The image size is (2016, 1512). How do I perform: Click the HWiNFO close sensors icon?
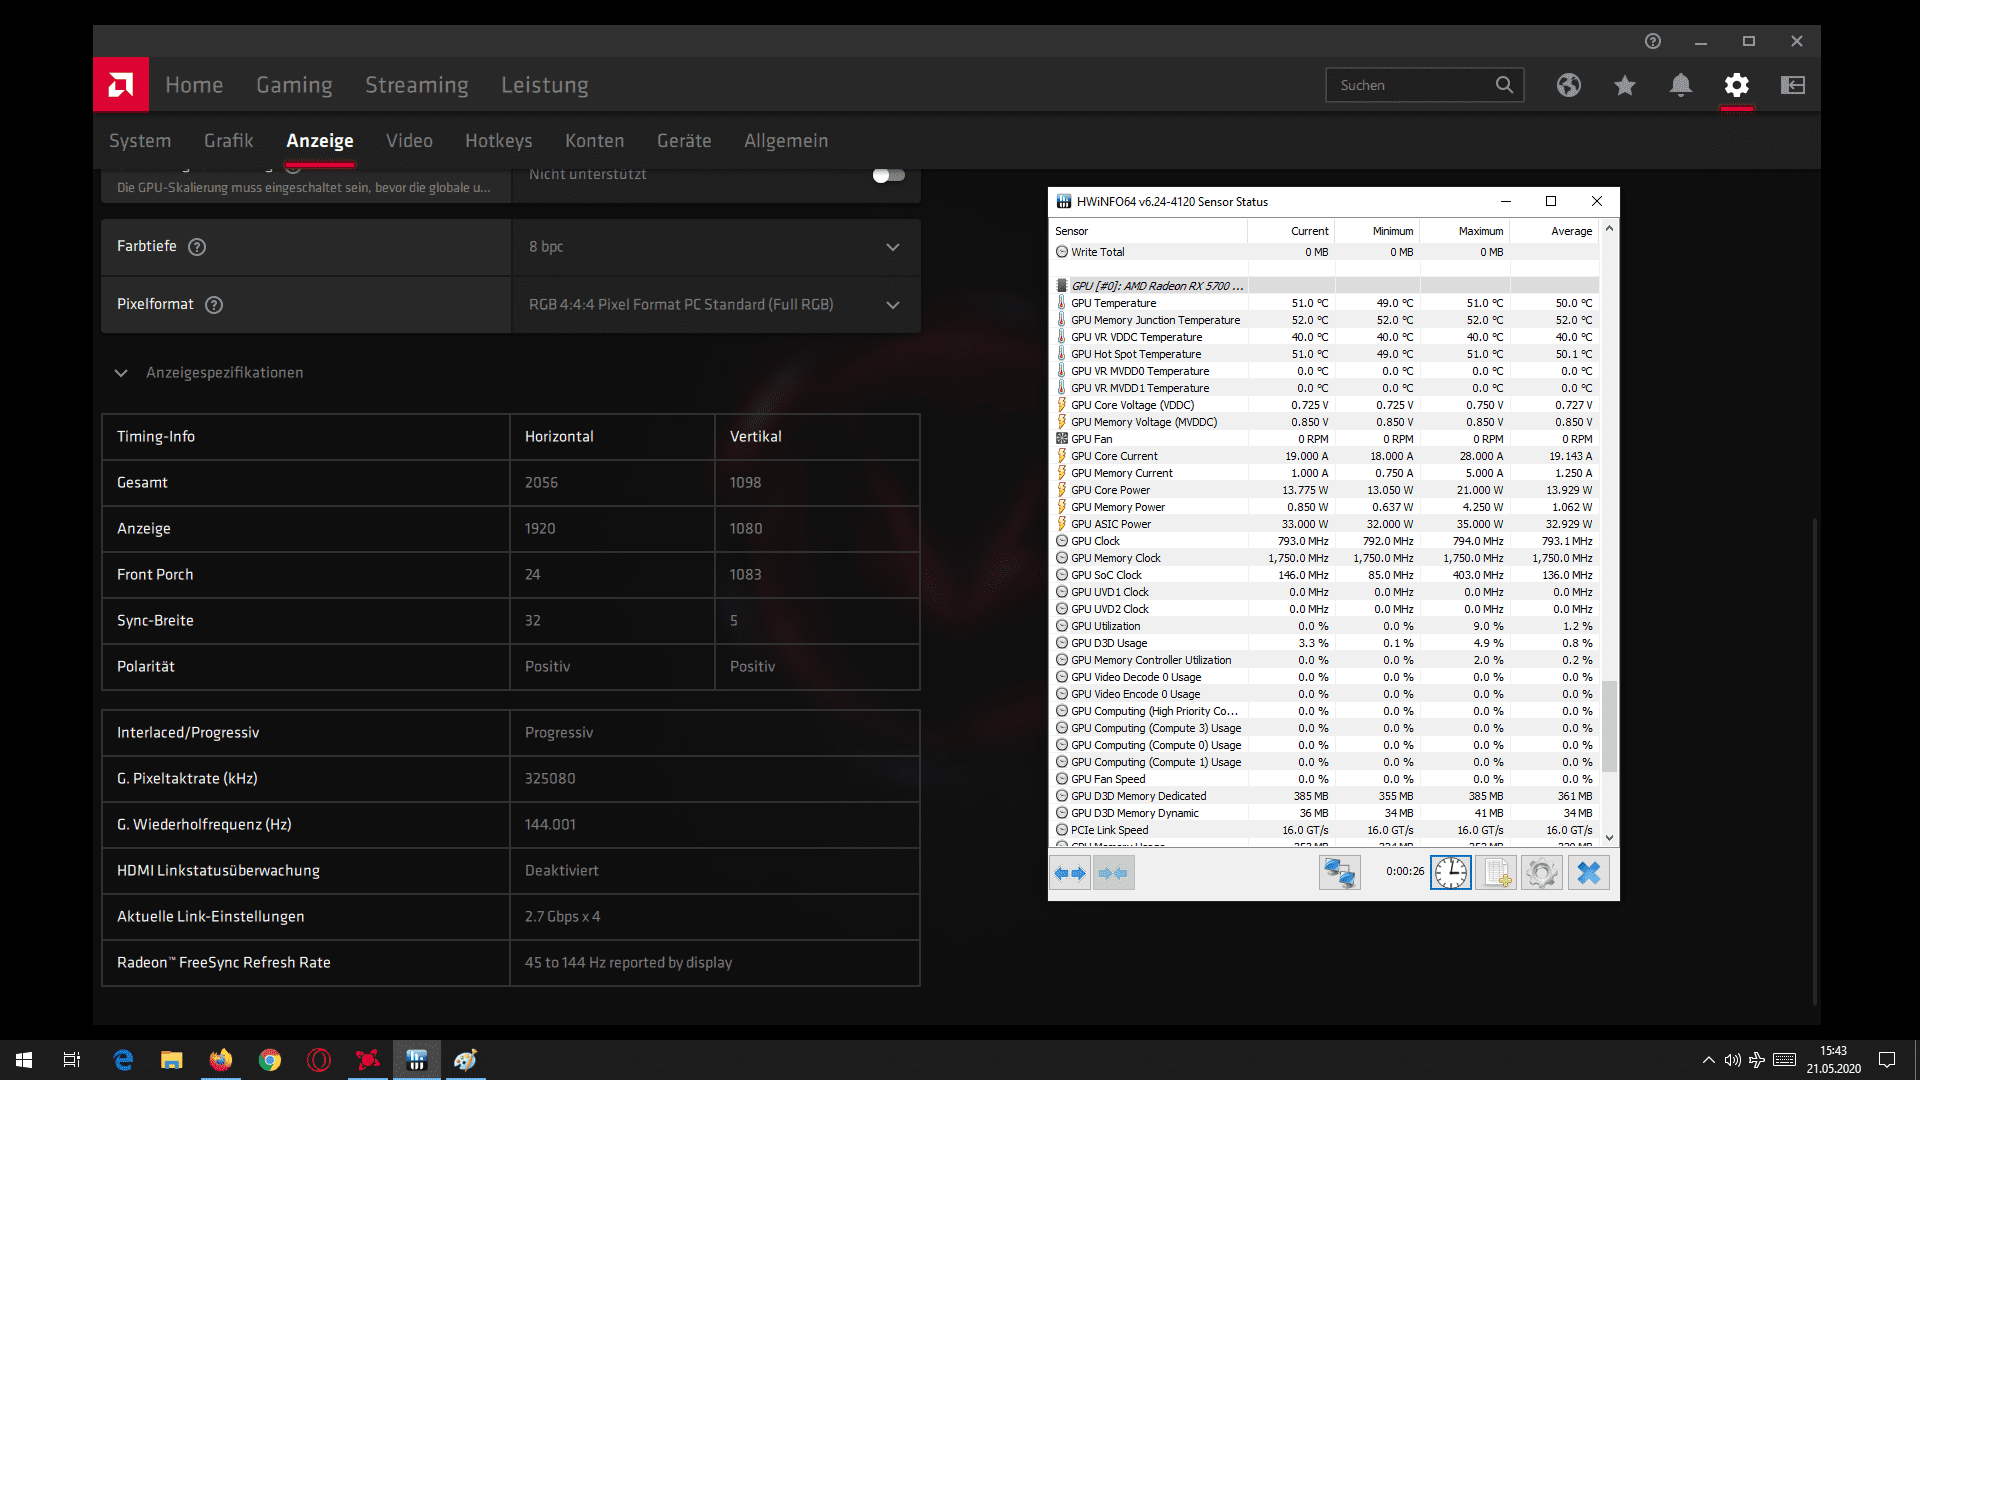tap(1589, 870)
